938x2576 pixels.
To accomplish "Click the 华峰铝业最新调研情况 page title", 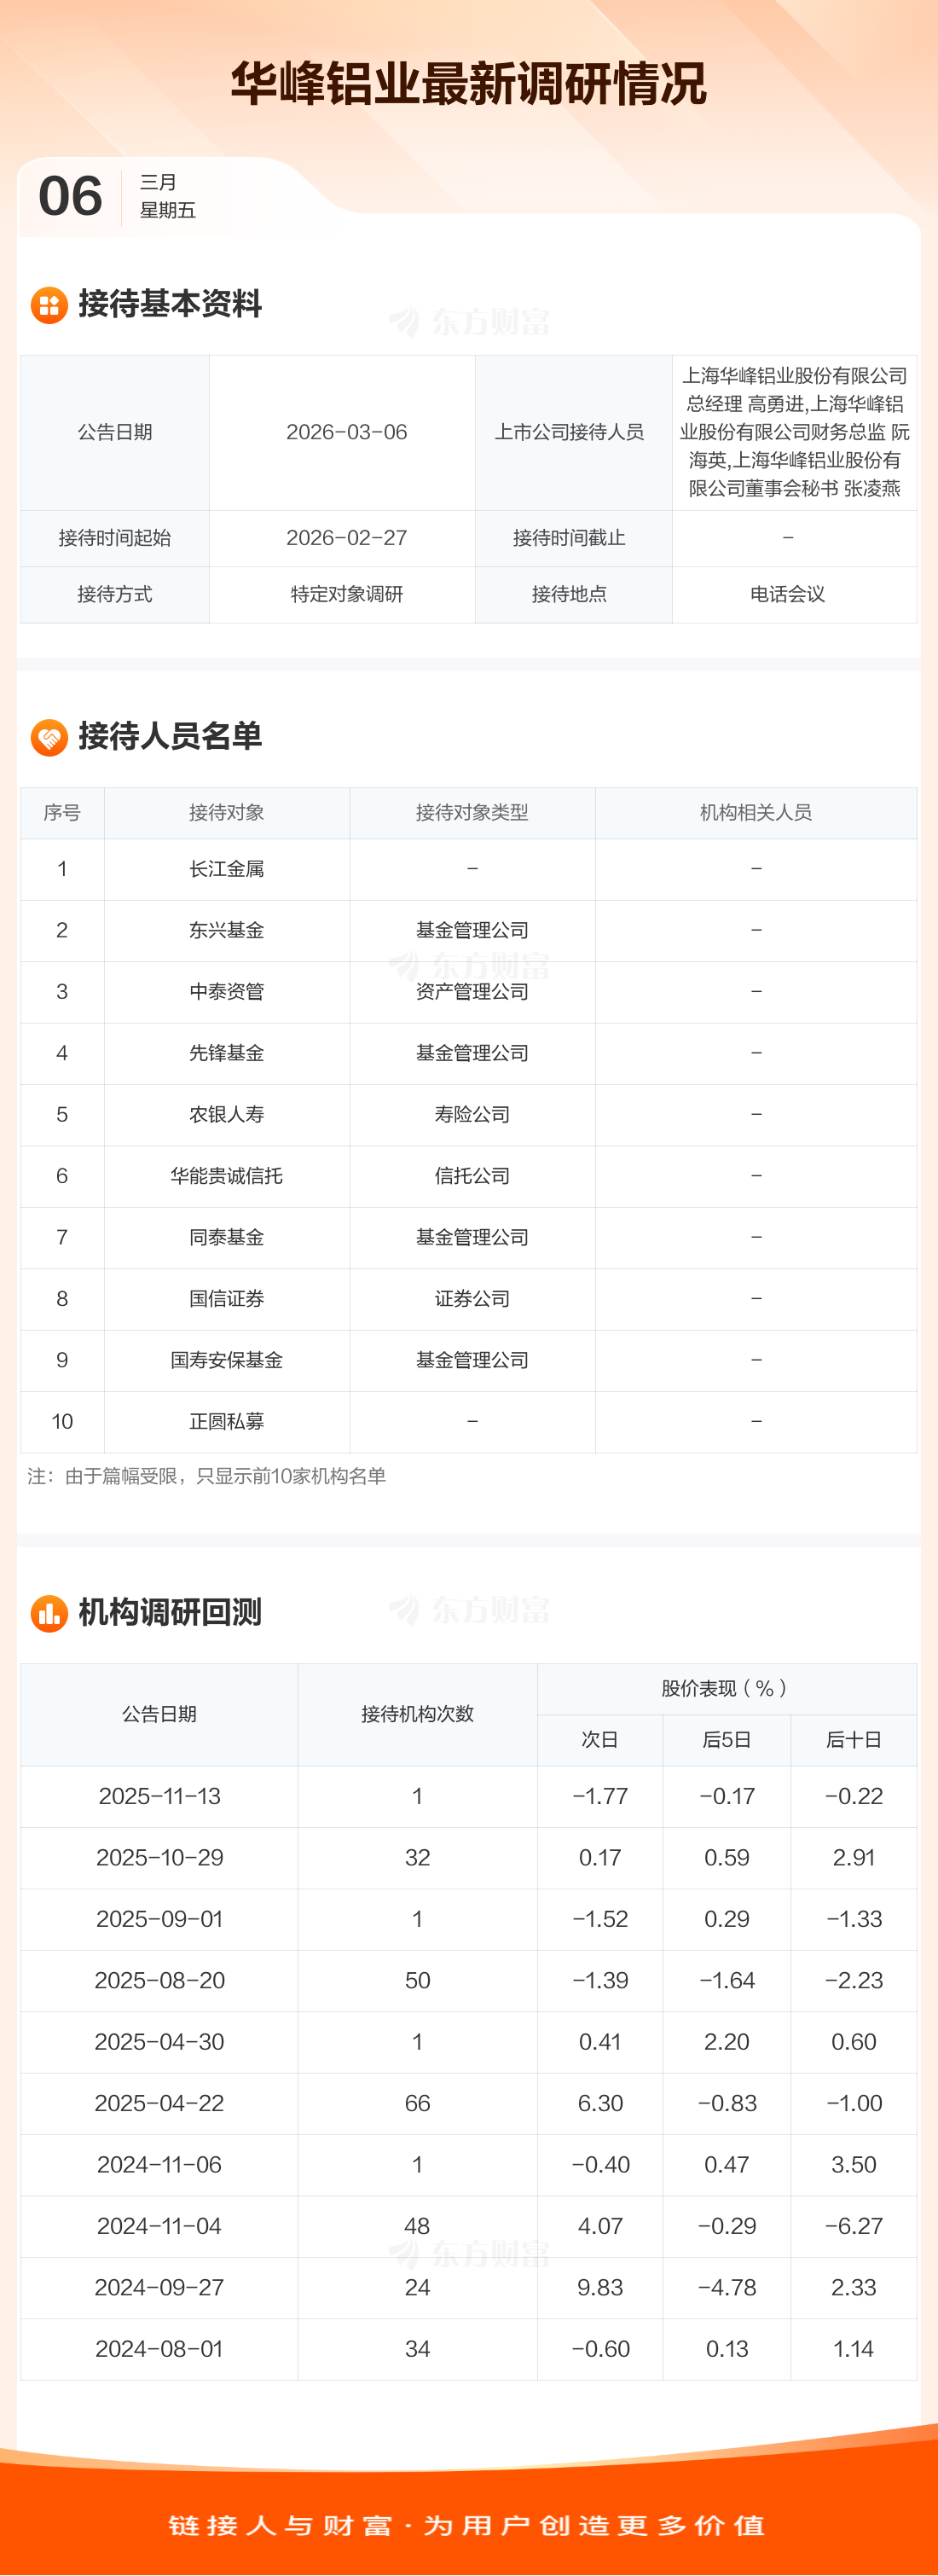I will (x=469, y=83).
